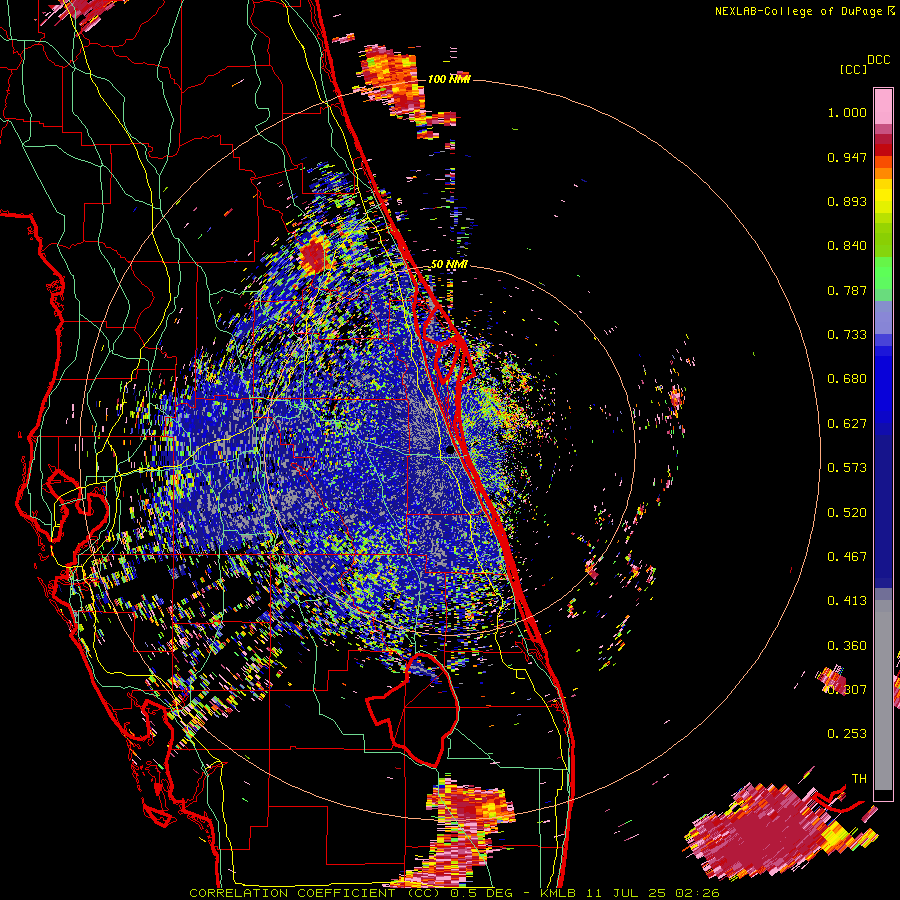
Task: Select the 1.000 color scale value
Action: pyautogui.click(x=847, y=112)
